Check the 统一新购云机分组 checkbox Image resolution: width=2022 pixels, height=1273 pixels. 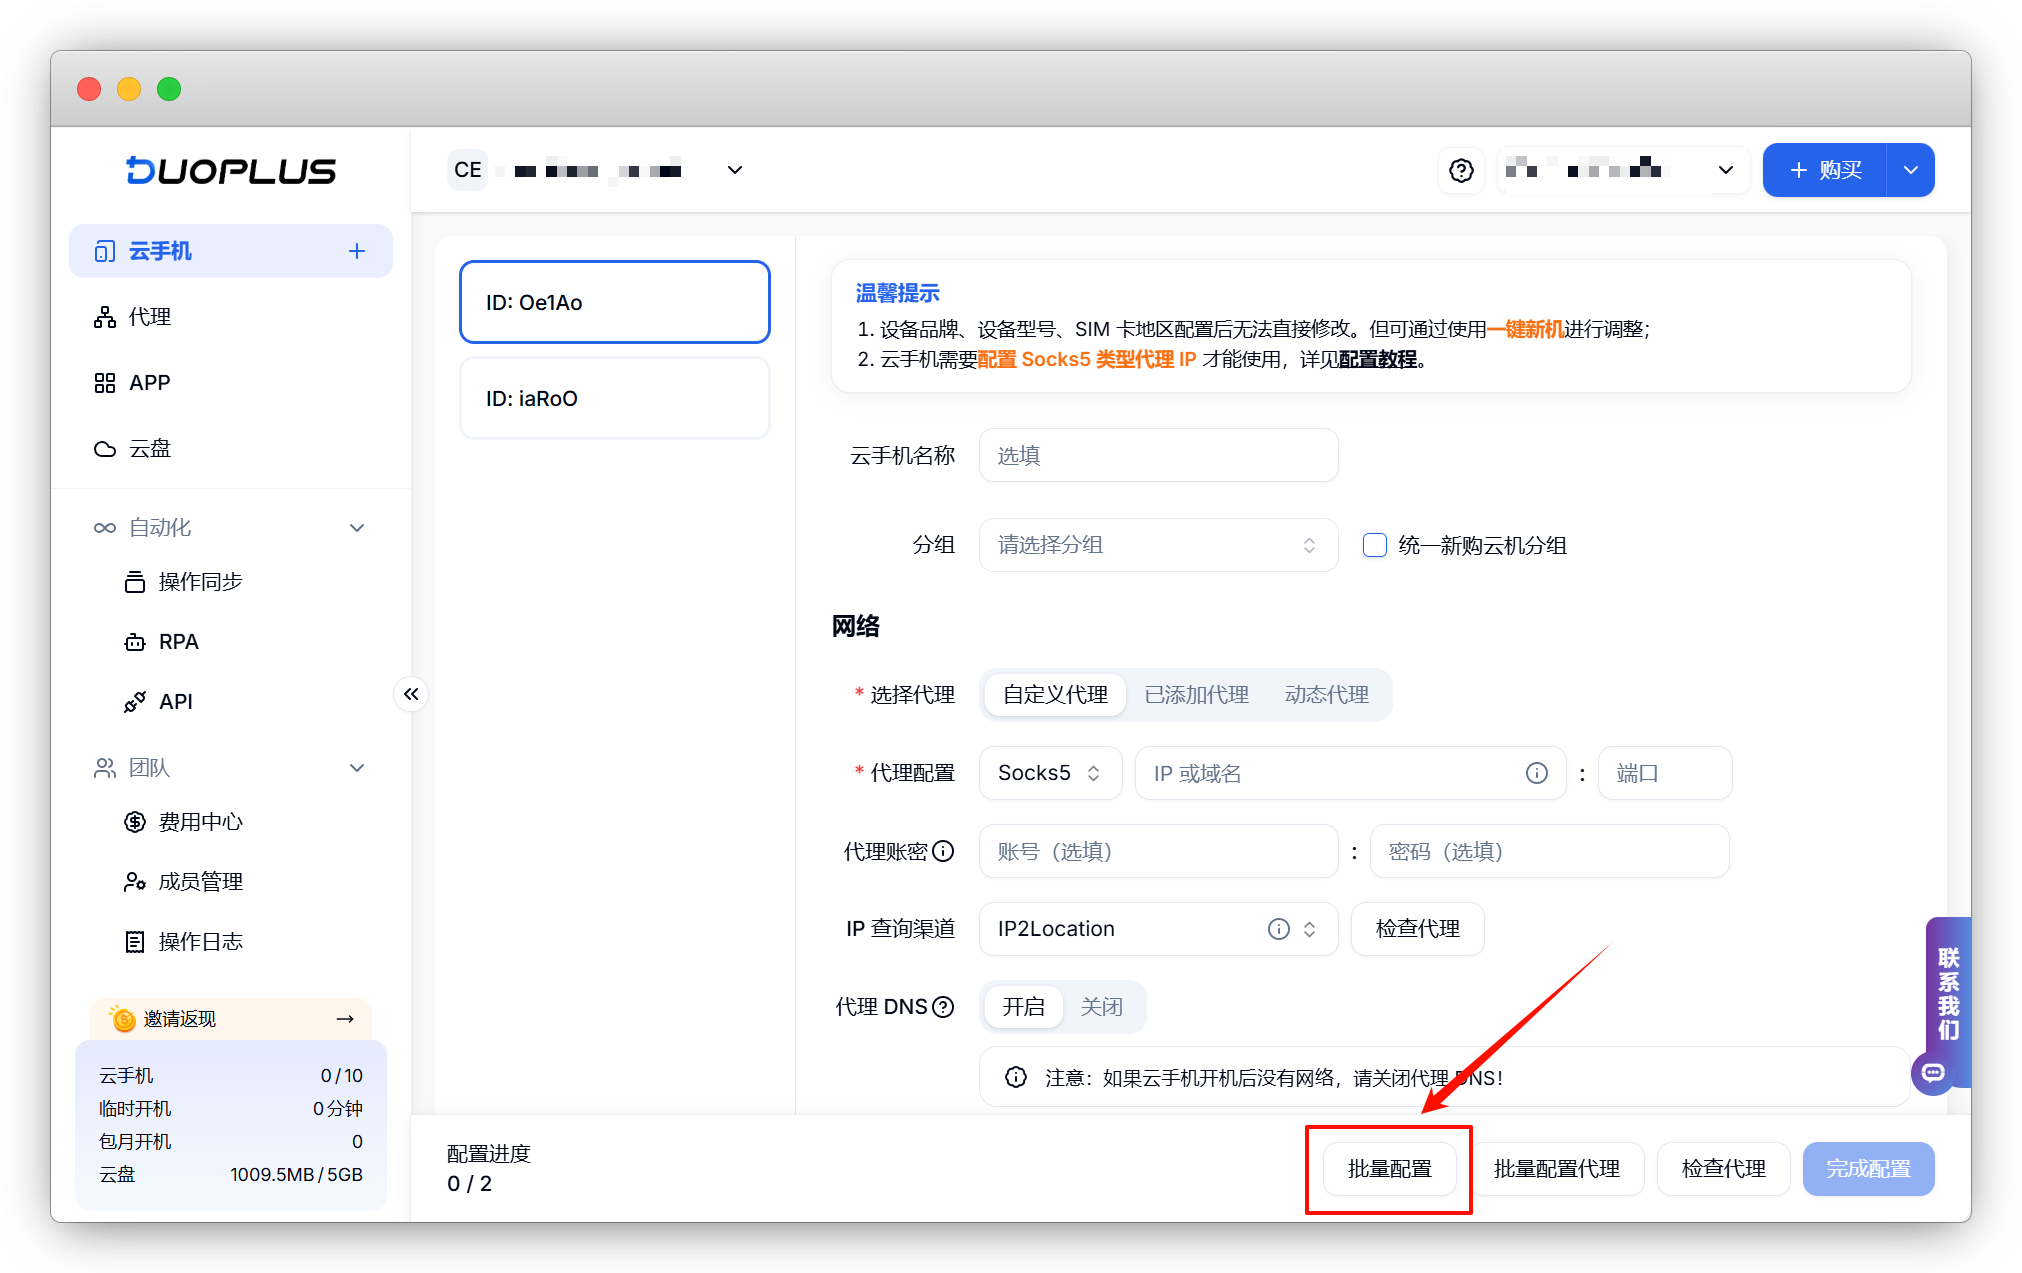point(1375,545)
